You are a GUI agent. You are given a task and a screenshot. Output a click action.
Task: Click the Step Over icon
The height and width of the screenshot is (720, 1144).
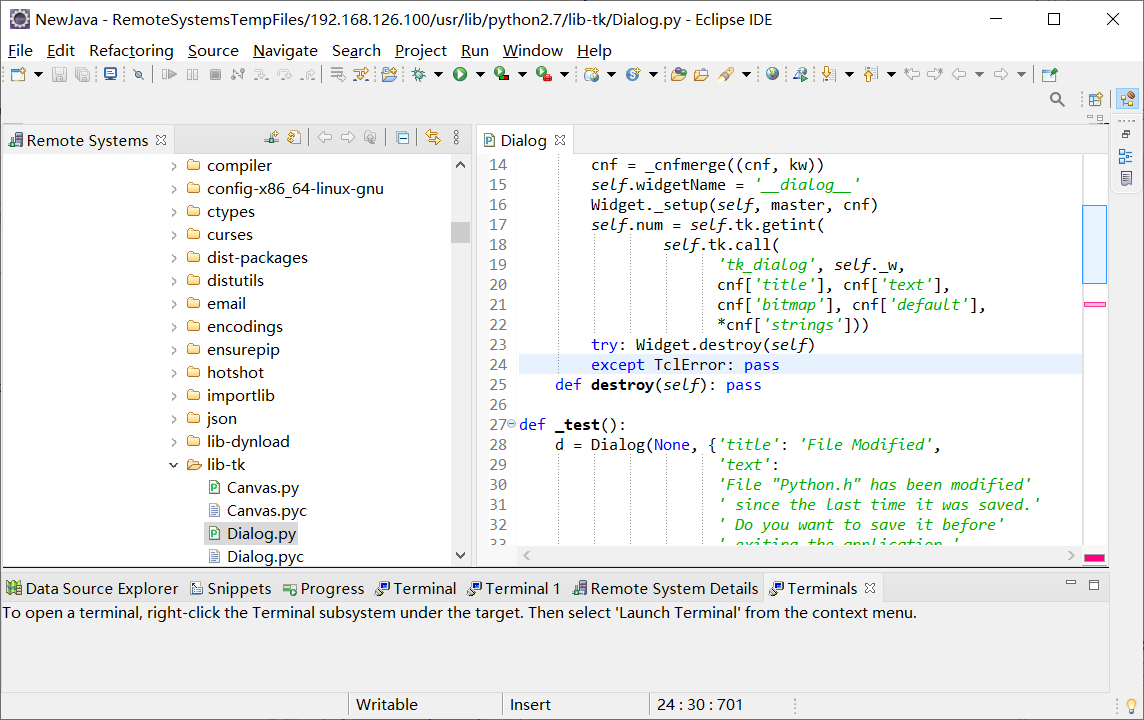(285, 74)
